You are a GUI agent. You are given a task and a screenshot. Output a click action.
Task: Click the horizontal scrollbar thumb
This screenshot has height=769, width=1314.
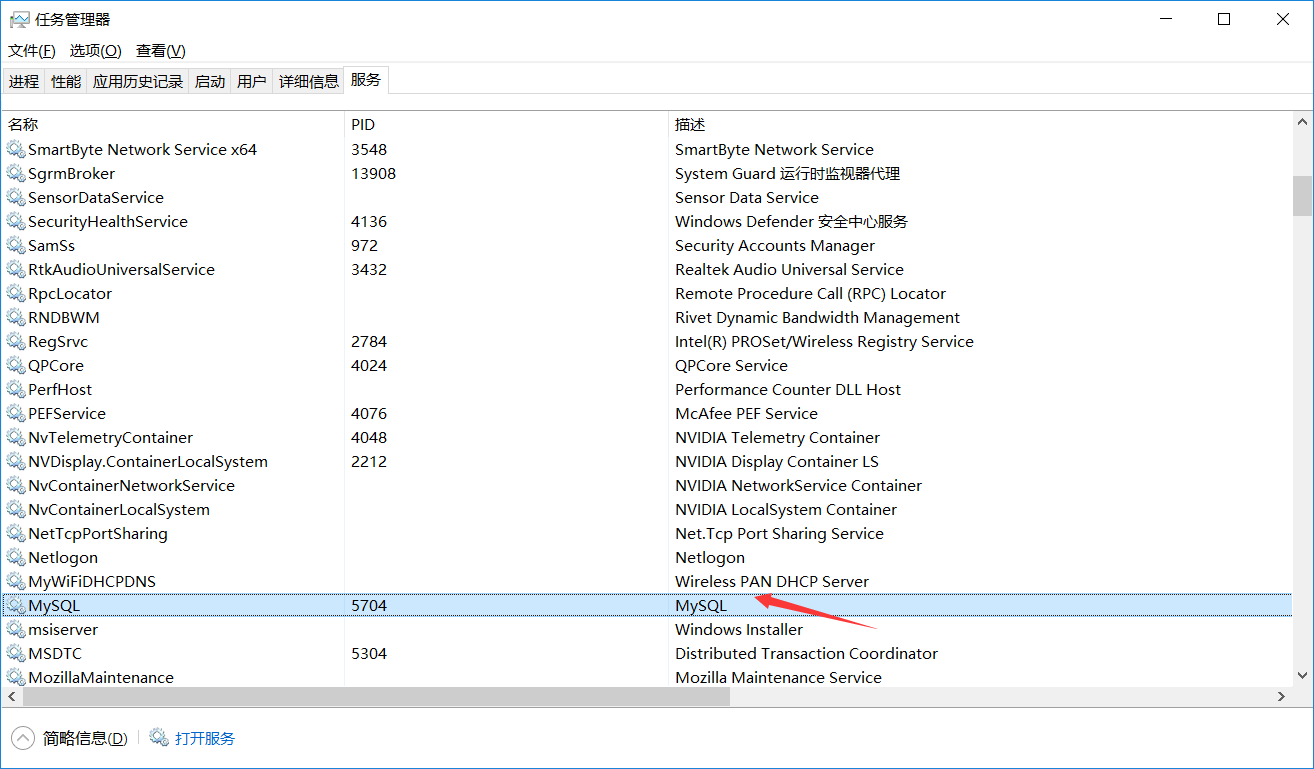tap(375, 696)
